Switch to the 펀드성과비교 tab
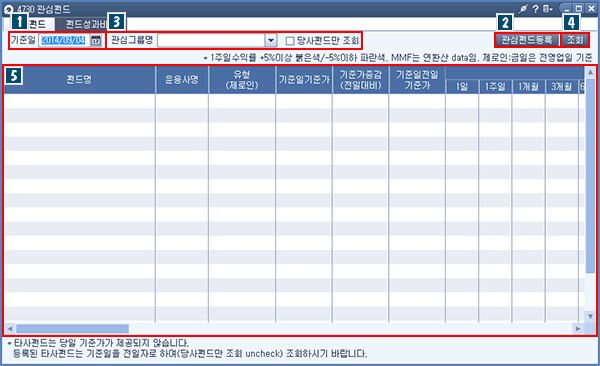 point(85,24)
